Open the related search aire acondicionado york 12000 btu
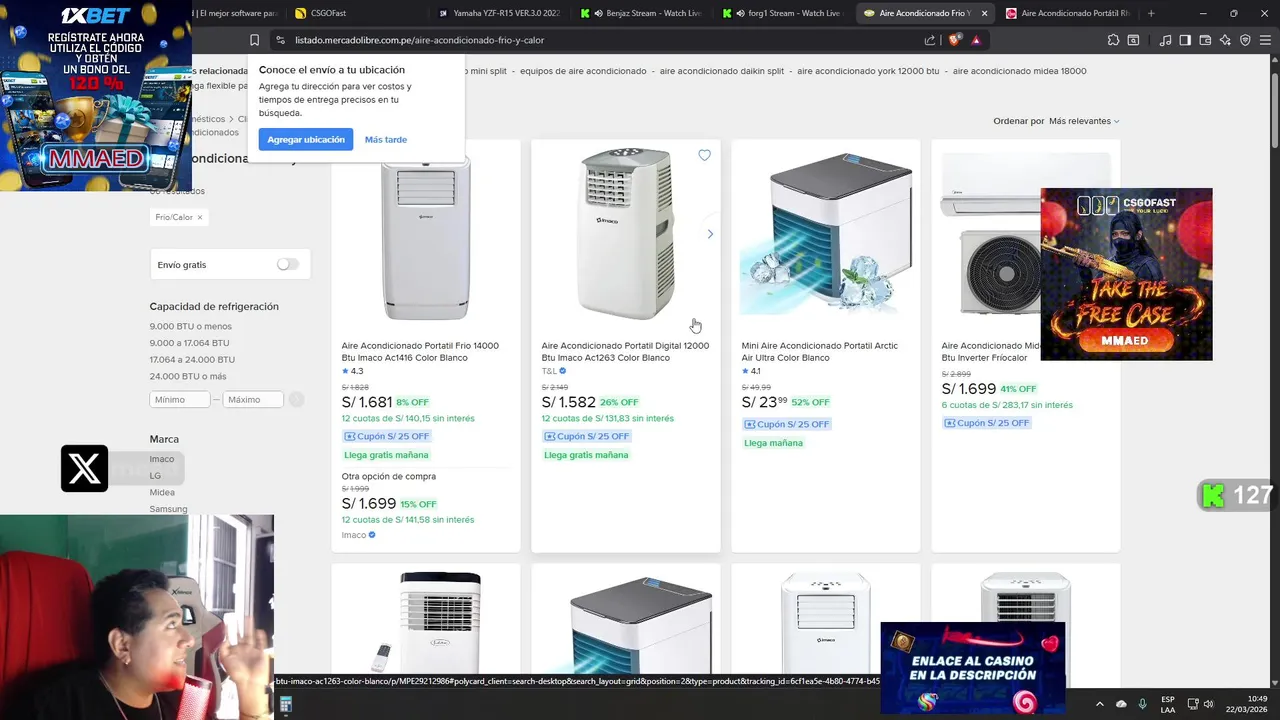The image size is (1280, 720). (x=868, y=71)
